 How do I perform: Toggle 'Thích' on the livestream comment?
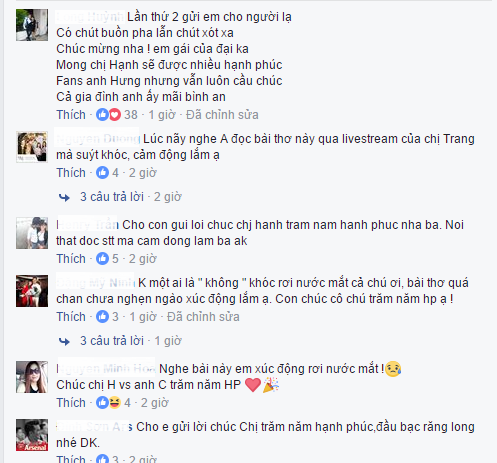coord(71,173)
